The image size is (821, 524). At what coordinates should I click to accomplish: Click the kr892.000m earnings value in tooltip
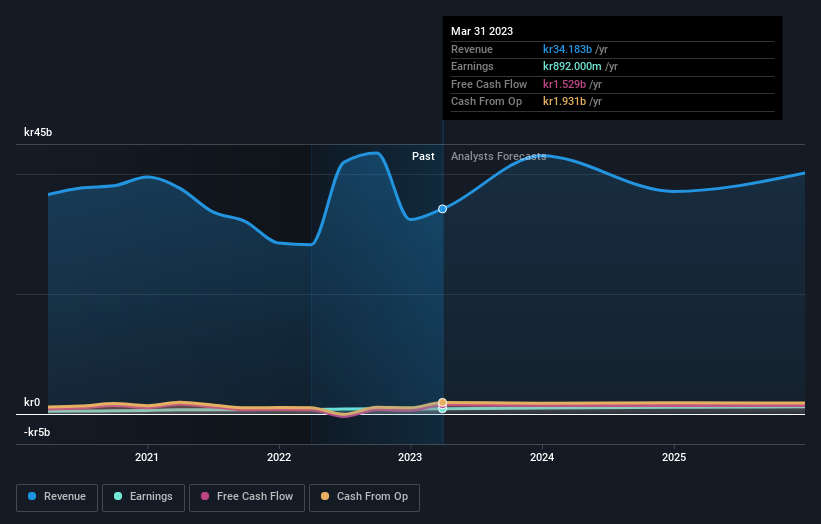pyautogui.click(x=572, y=66)
